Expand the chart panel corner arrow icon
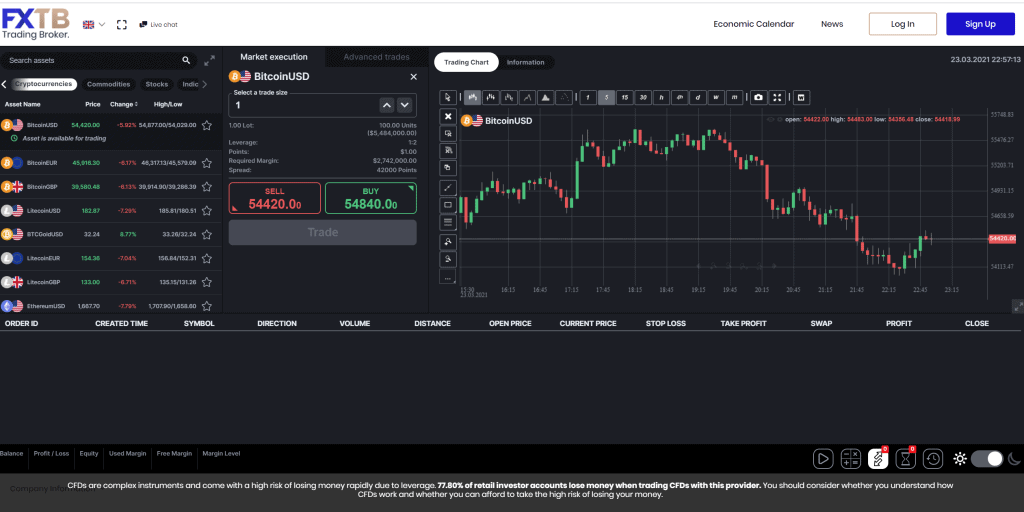The height and width of the screenshot is (512, 1024). (x=1017, y=306)
